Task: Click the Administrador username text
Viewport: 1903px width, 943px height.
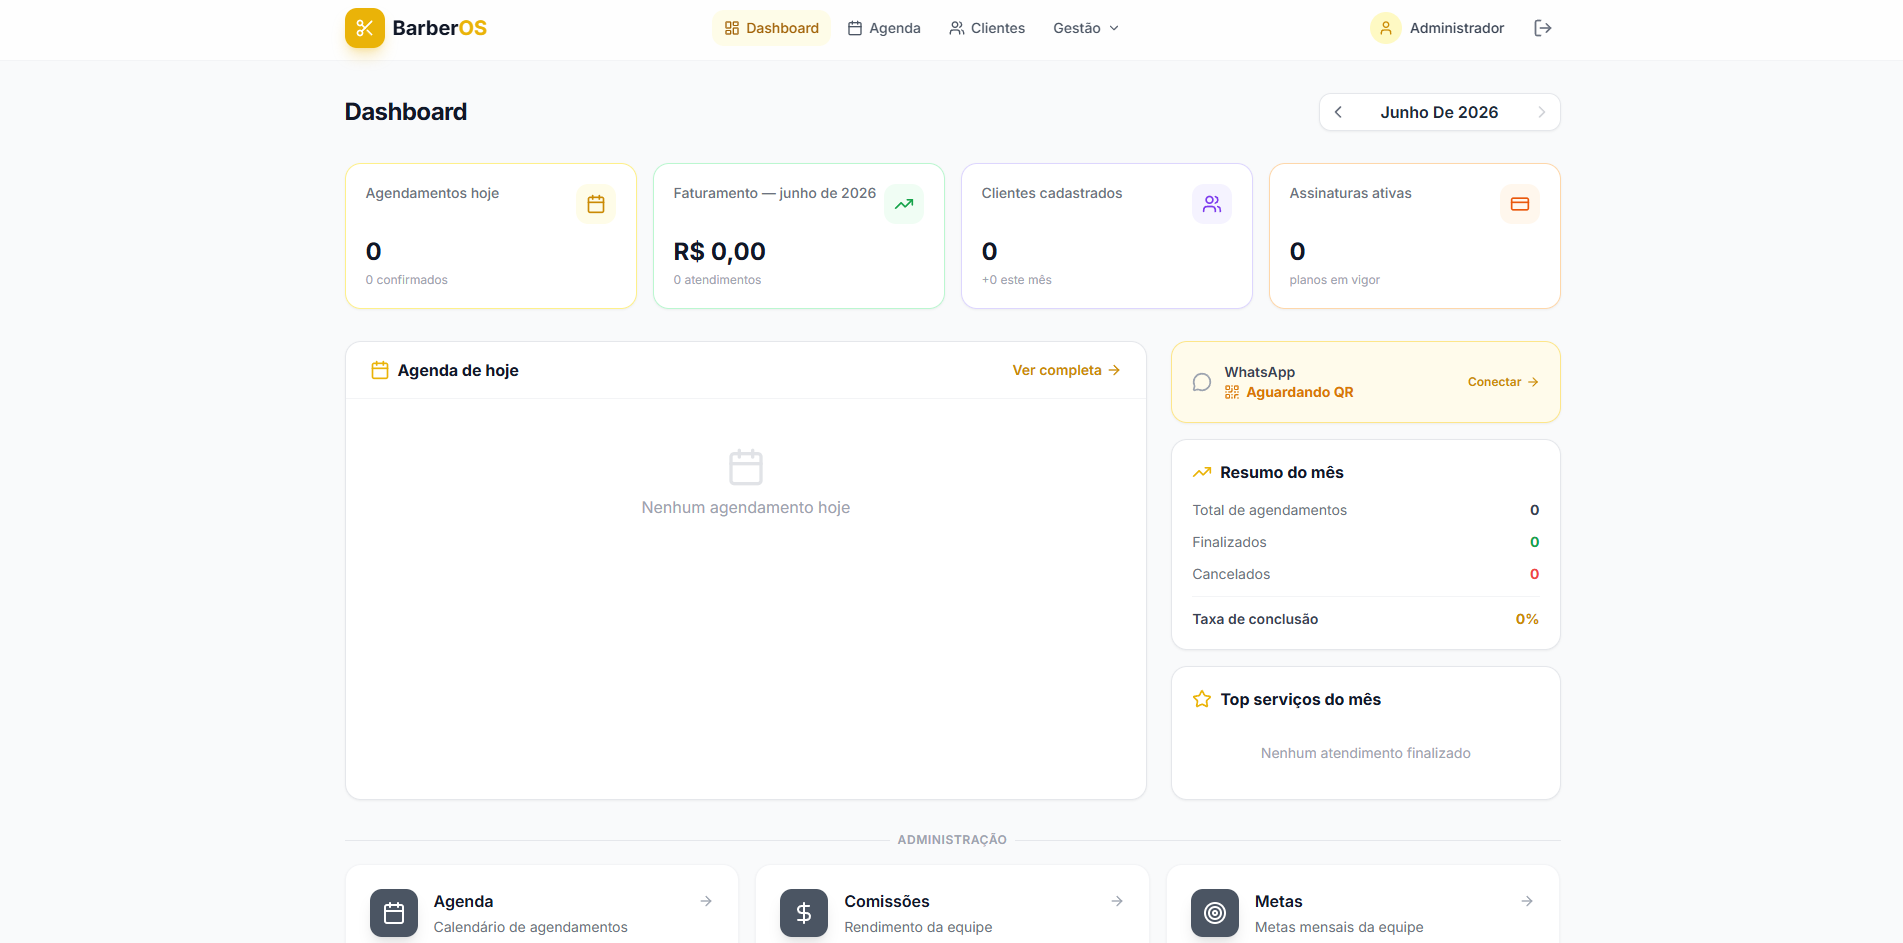Action: coord(1457,28)
